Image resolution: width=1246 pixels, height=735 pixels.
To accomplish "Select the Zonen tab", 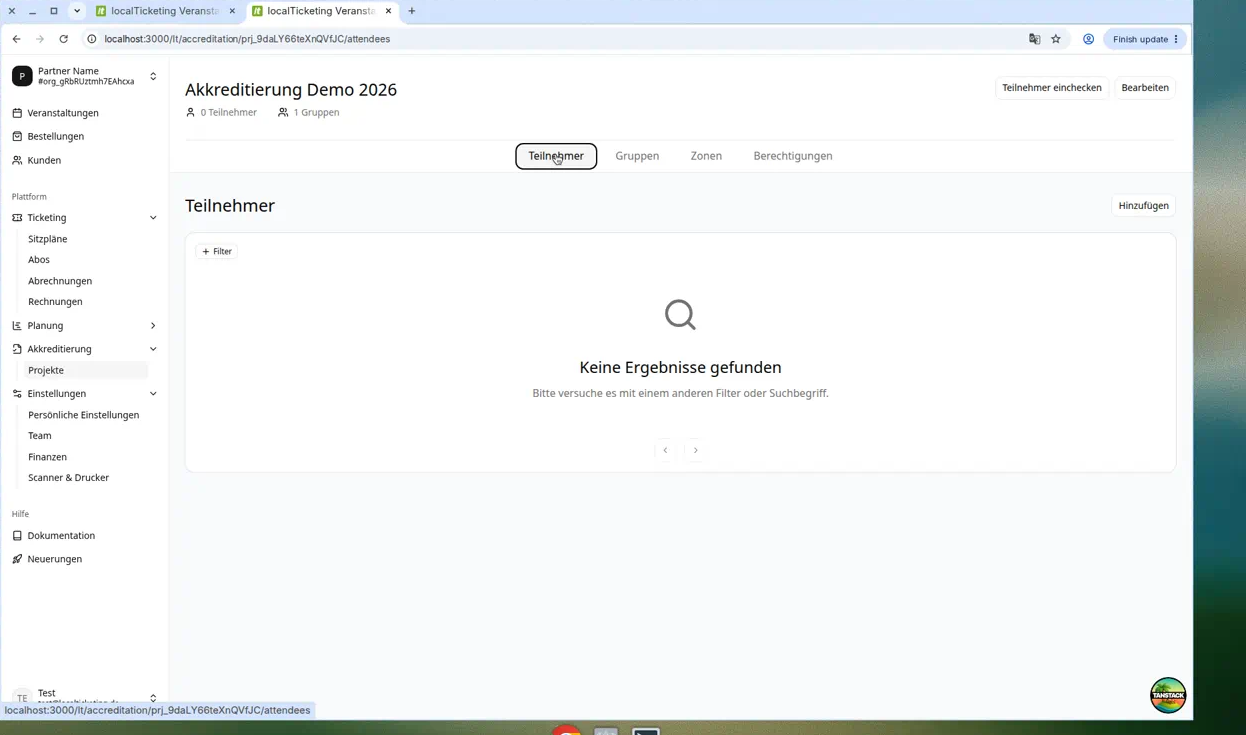I will coord(706,156).
